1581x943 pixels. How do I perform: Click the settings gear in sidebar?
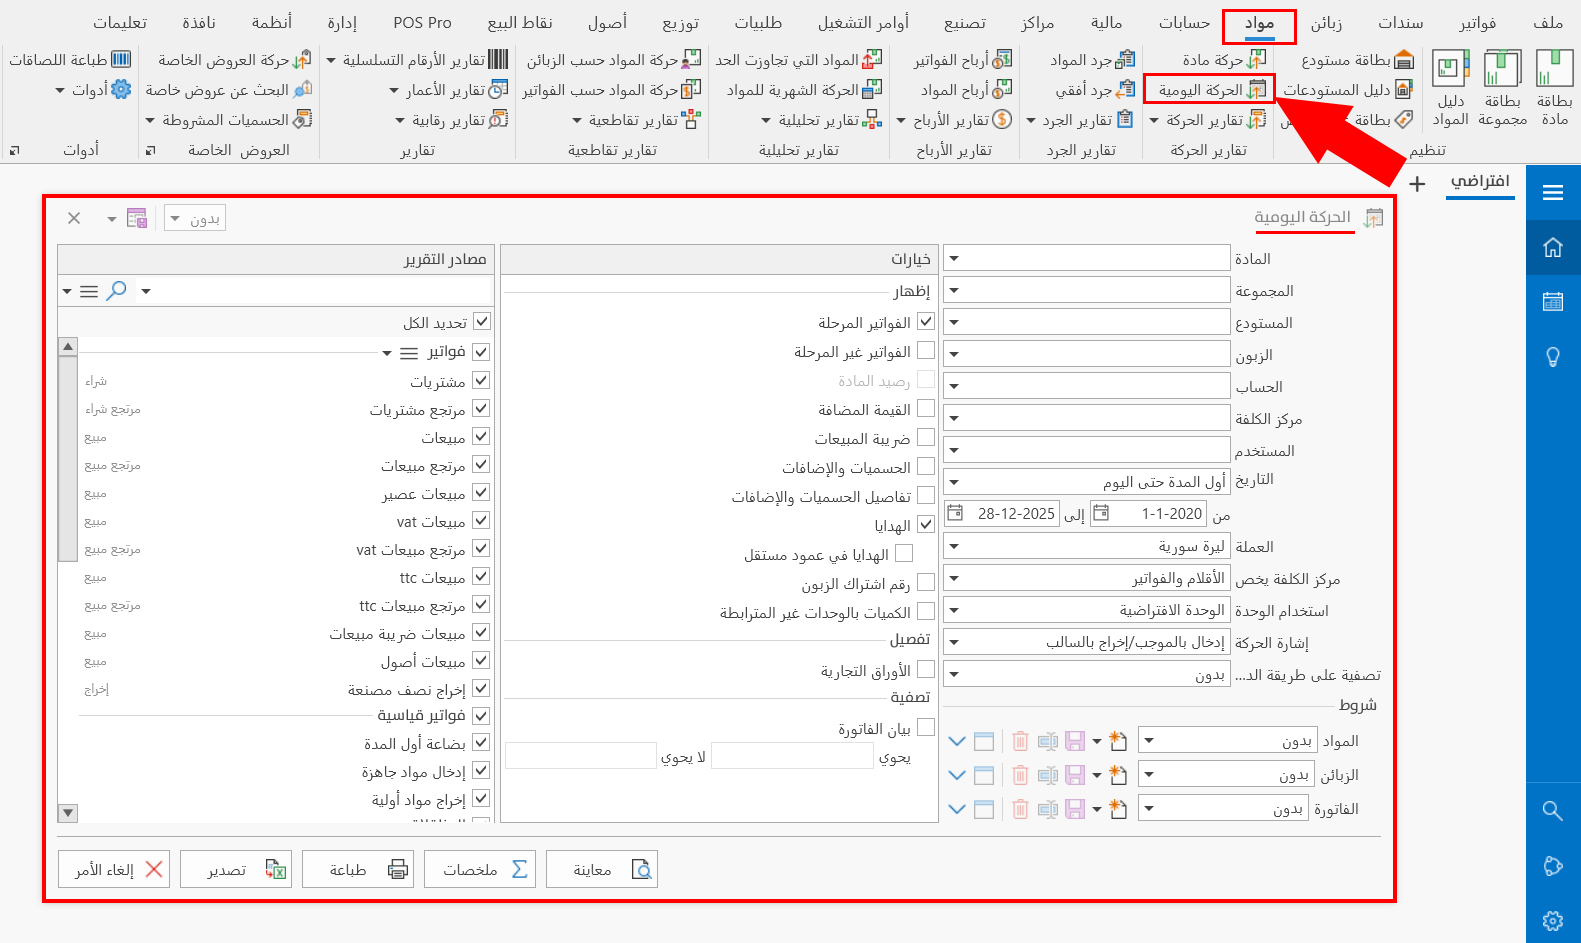pos(1553,921)
